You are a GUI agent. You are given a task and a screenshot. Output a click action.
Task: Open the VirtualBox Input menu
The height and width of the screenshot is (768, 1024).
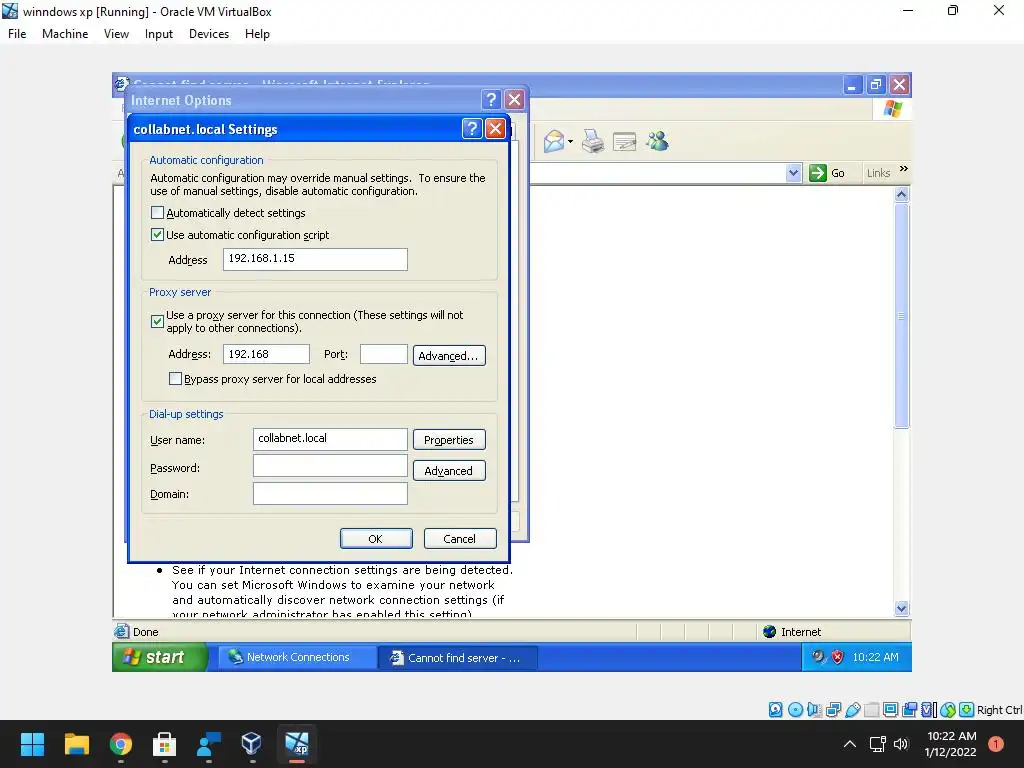click(159, 34)
